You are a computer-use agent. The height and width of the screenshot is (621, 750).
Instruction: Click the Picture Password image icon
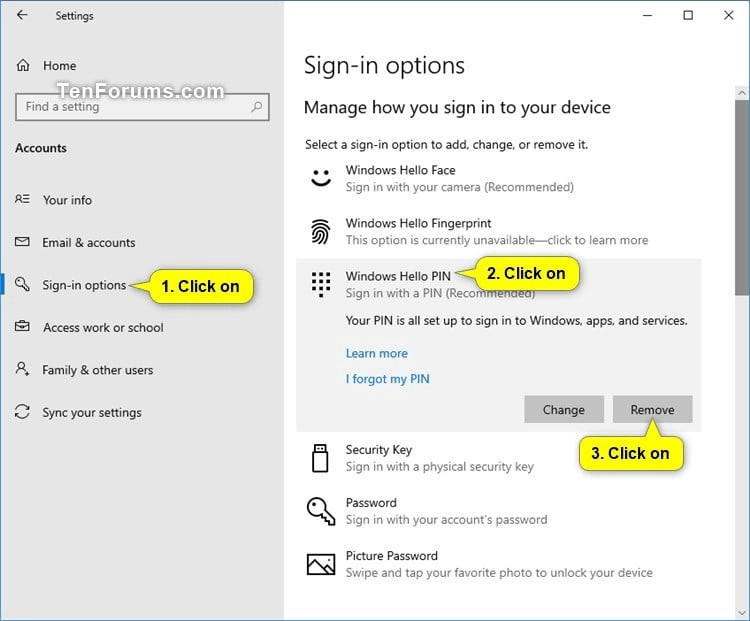[x=320, y=564]
